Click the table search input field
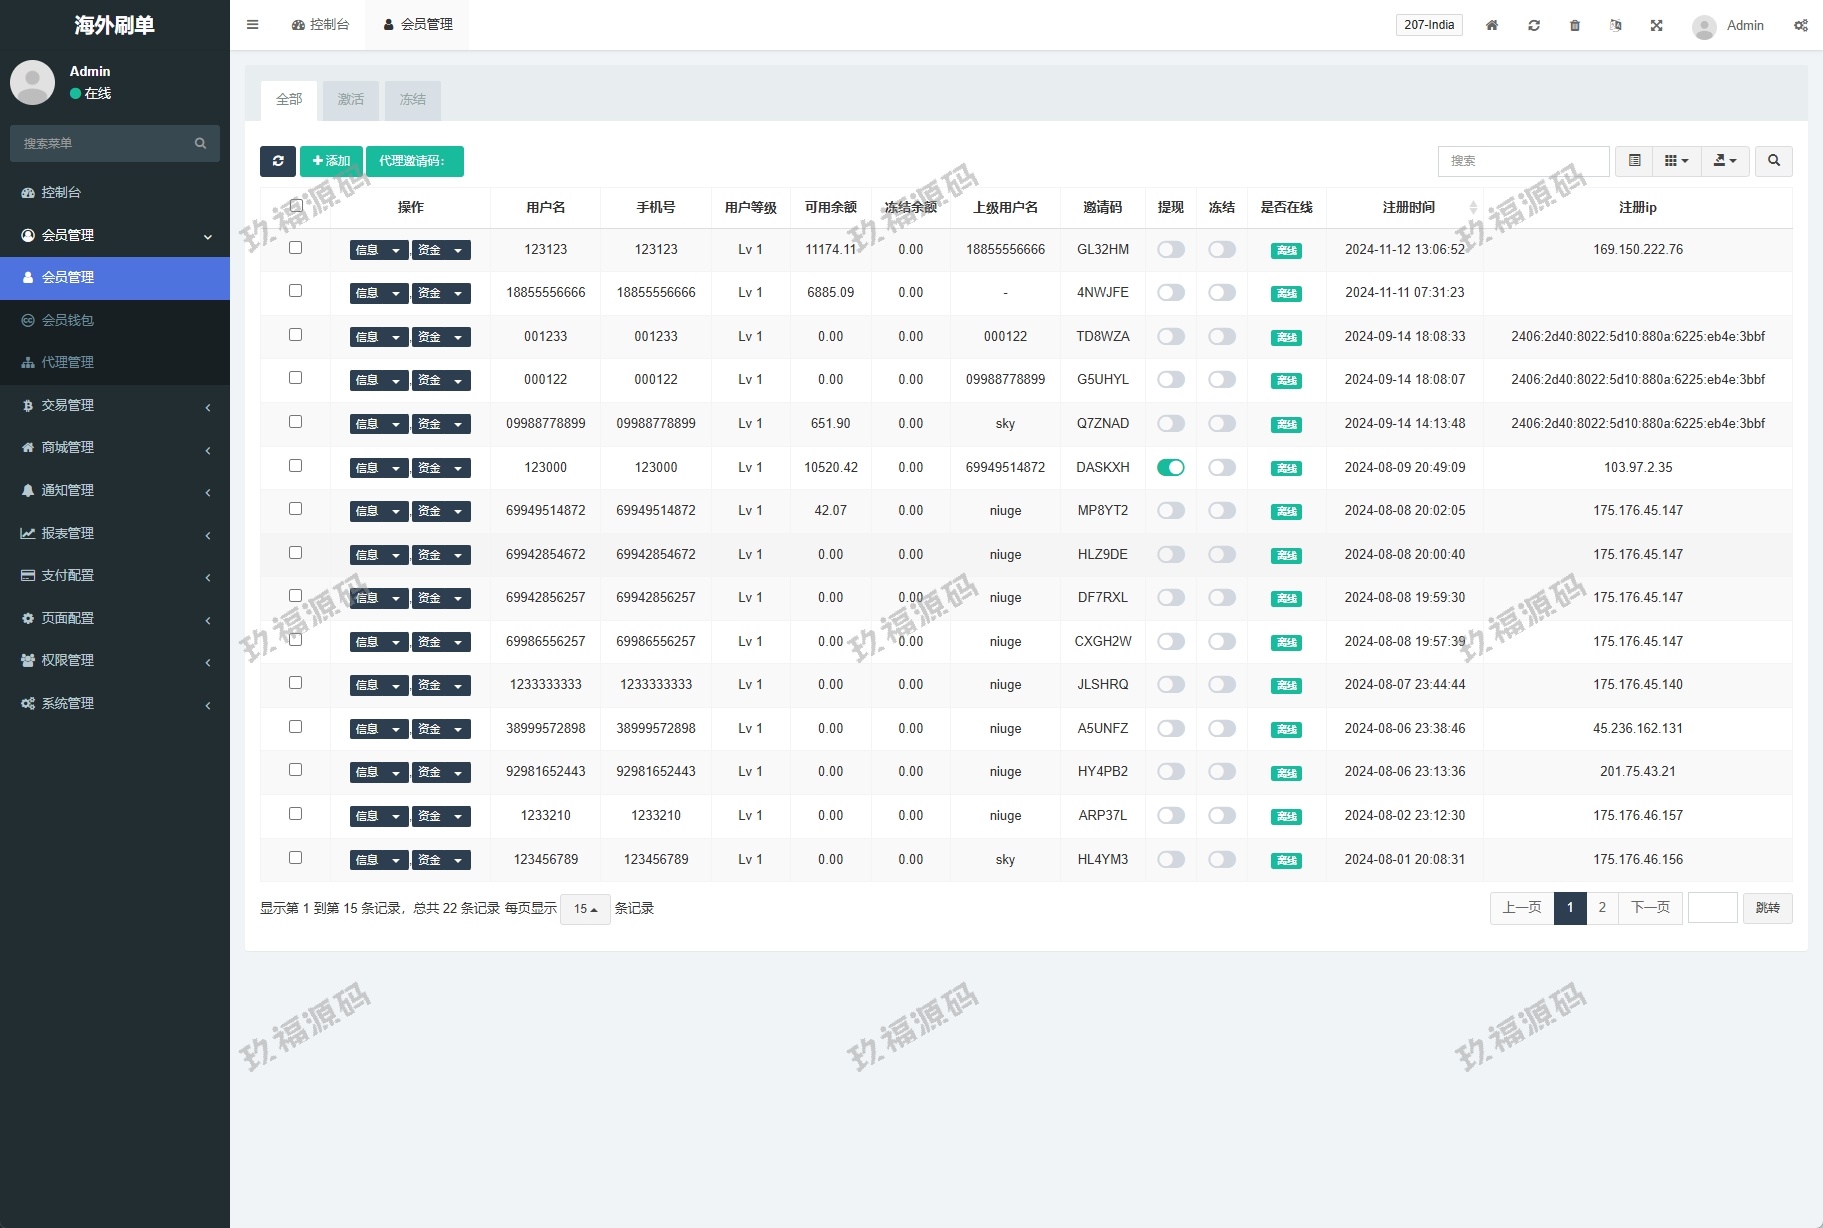This screenshot has width=1823, height=1228. tap(1522, 161)
